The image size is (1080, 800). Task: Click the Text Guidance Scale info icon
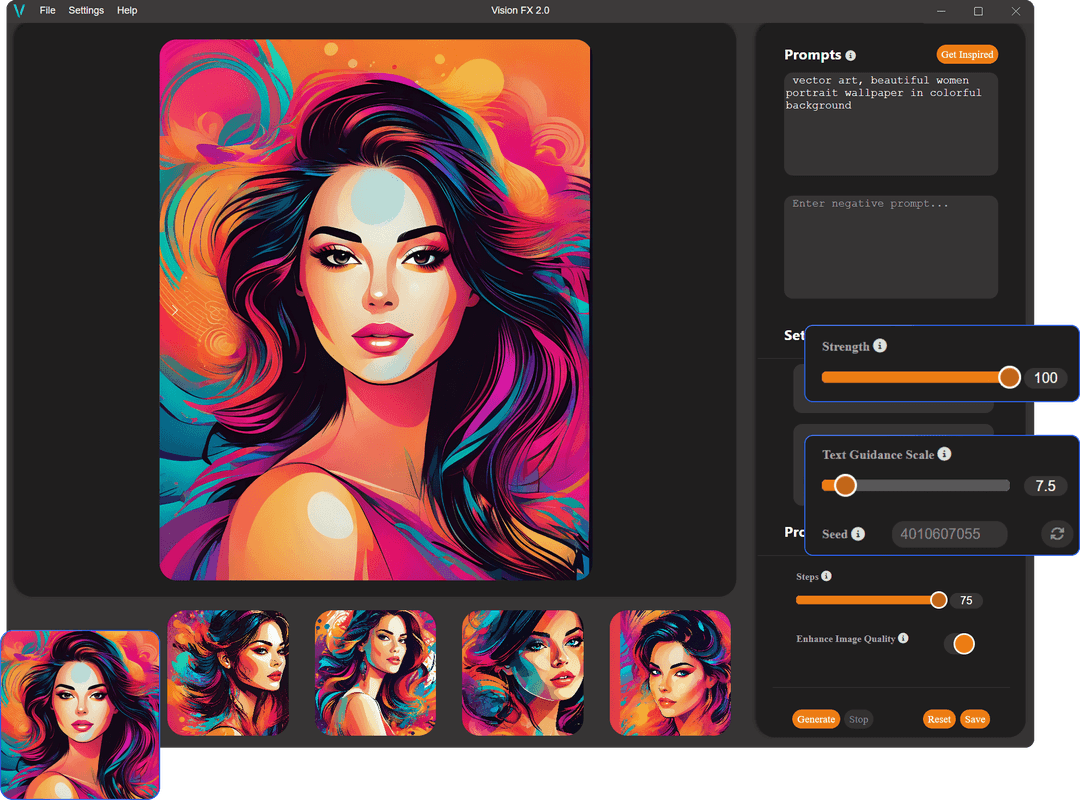click(x=944, y=453)
